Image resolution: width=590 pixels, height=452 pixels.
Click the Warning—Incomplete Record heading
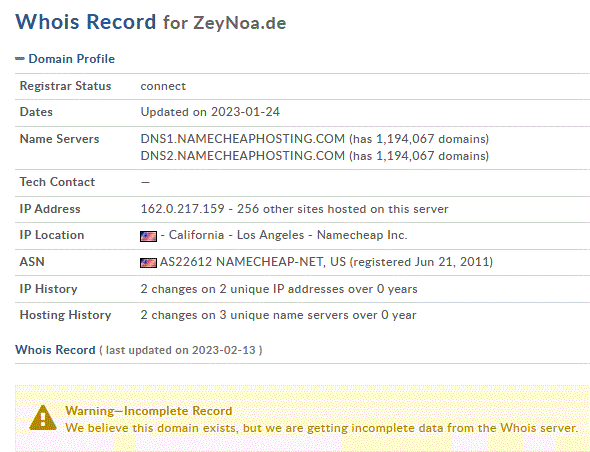[149, 411]
